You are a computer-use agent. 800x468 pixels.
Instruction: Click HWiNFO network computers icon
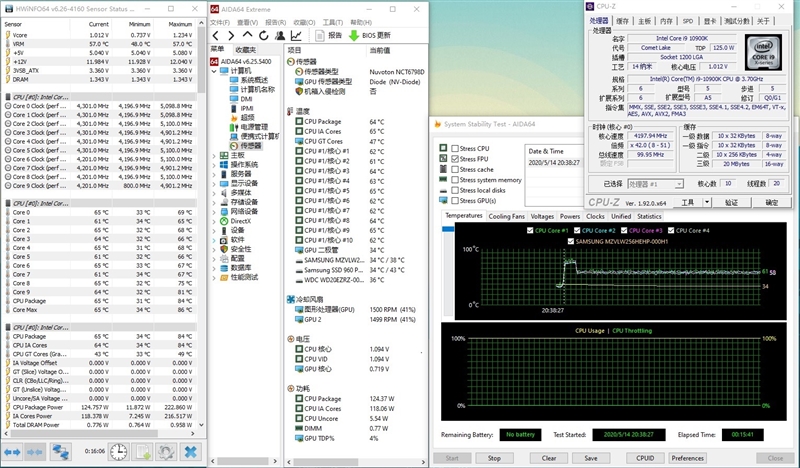click(60, 452)
